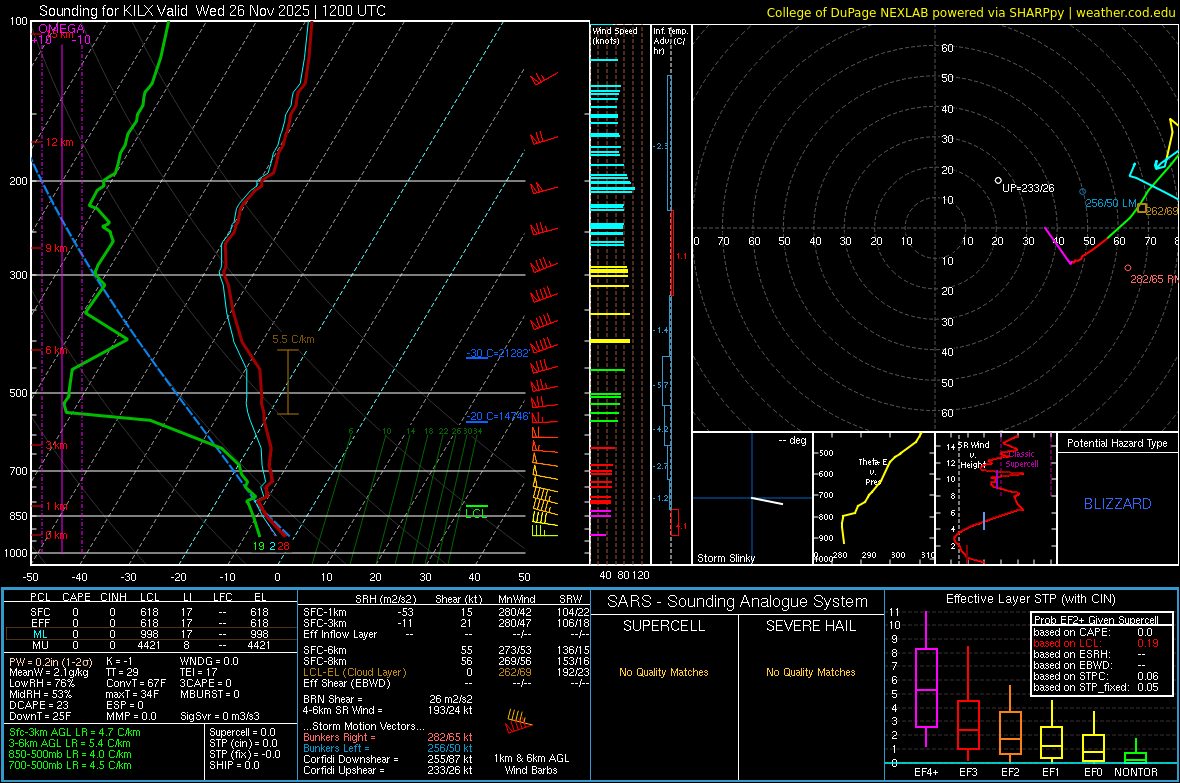Click the Wind Speed (knots) panel header
Image resolution: width=1180 pixels, height=783 pixels.
point(615,35)
